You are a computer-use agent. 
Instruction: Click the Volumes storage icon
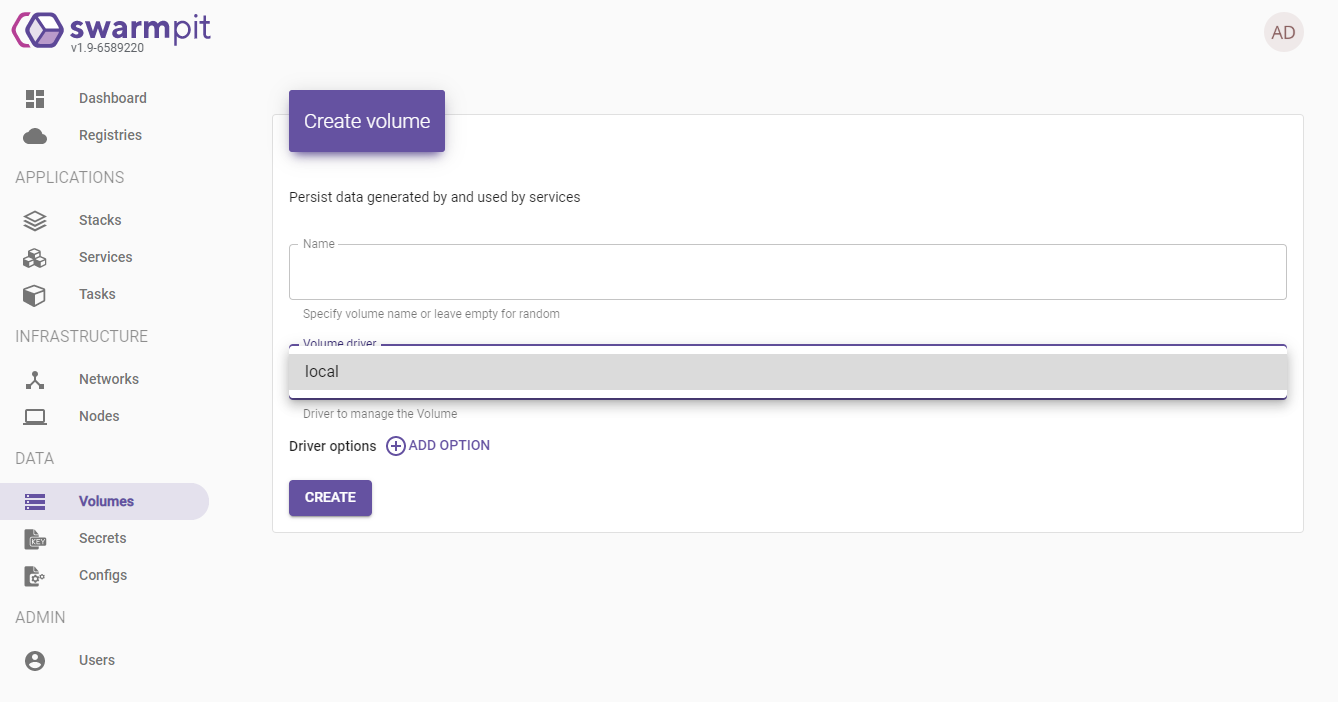click(x=35, y=501)
